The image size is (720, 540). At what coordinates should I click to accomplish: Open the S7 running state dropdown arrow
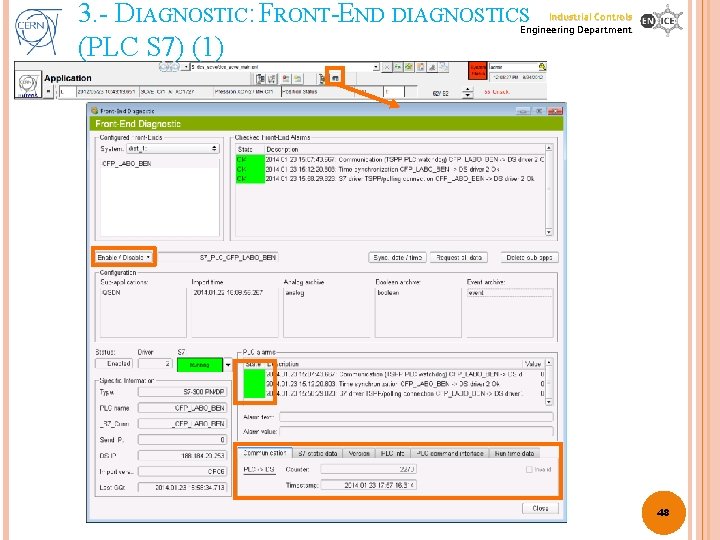pyautogui.click(x=228, y=365)
